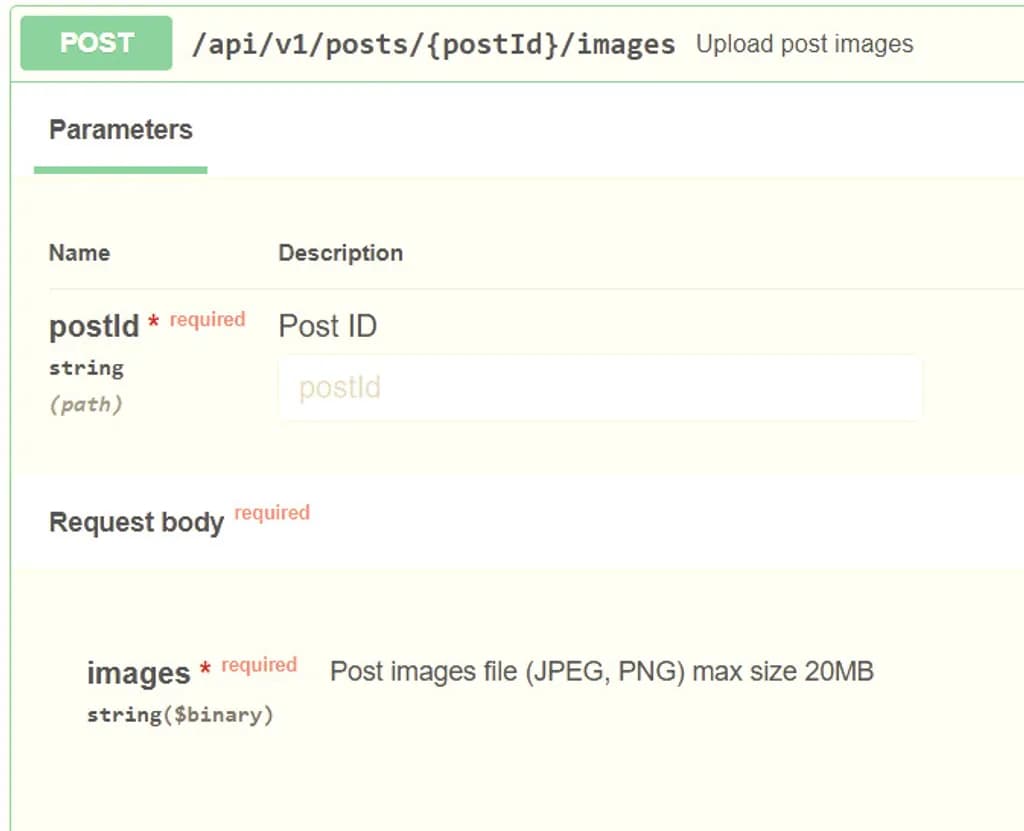Image resolution: width=1024 pixels, height=831 pixels.
Task: Click the 'string($binary)' type label
Action: tap(180, 715)
